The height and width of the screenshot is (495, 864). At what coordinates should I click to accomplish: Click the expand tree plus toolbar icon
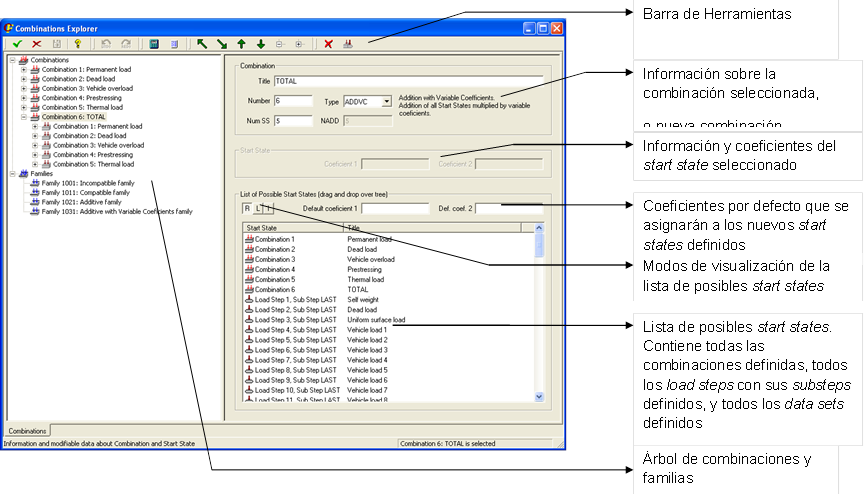(299, 44)
